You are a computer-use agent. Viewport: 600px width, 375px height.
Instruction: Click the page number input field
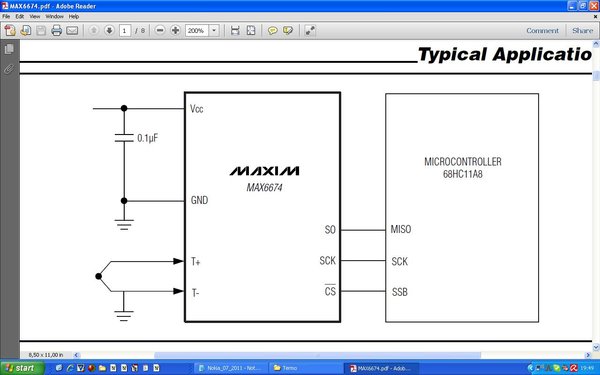tap(125, 31)
